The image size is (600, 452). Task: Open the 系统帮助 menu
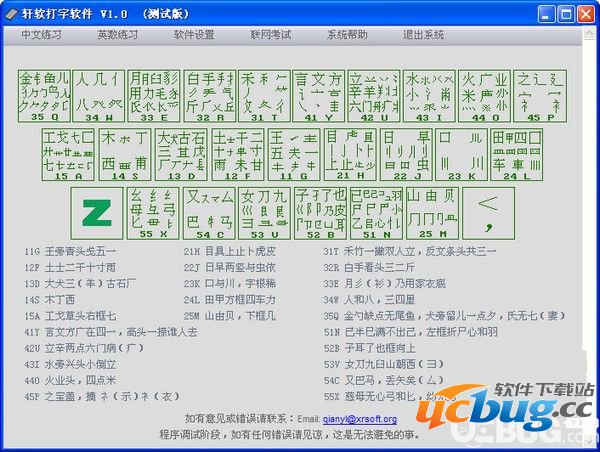[347, 34]
